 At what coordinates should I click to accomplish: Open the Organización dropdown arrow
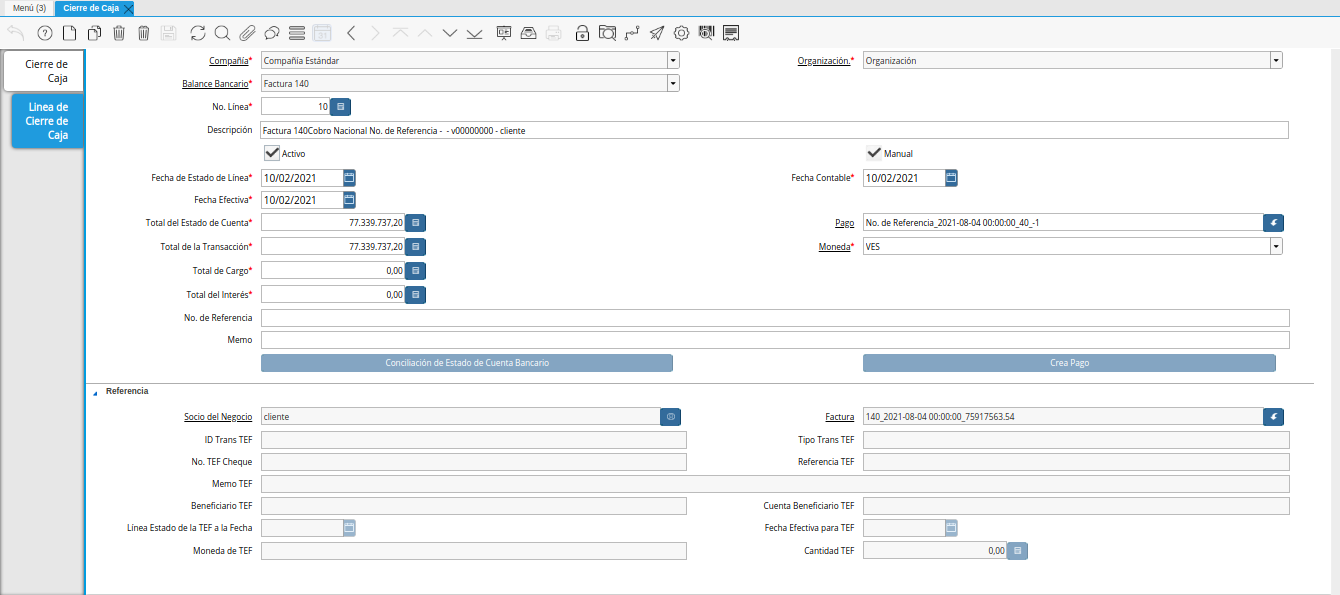[x=1276, y=60]
